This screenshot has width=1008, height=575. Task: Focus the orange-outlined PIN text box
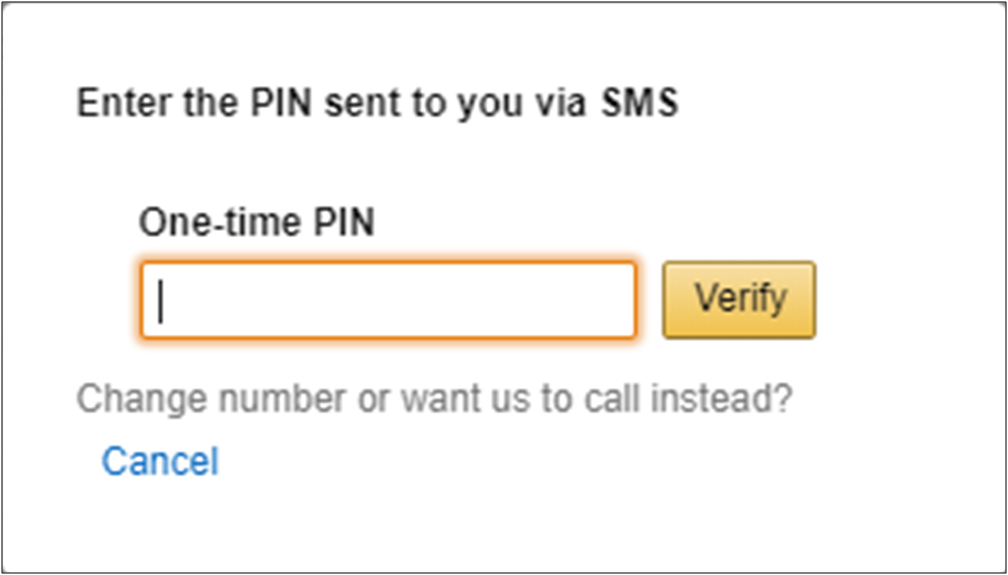point(388,300)
